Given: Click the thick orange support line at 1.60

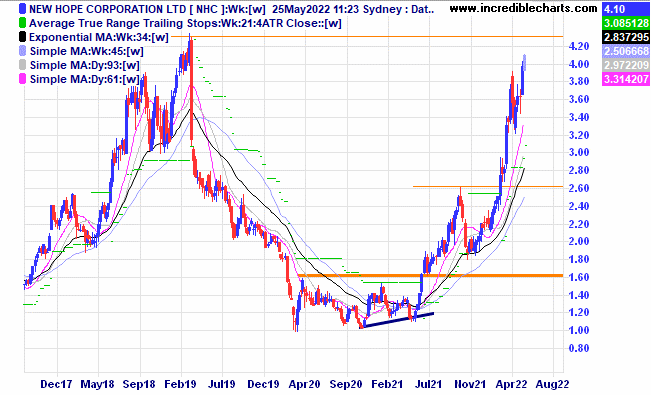Looking at the screenshot, I should tap(430, 275).
